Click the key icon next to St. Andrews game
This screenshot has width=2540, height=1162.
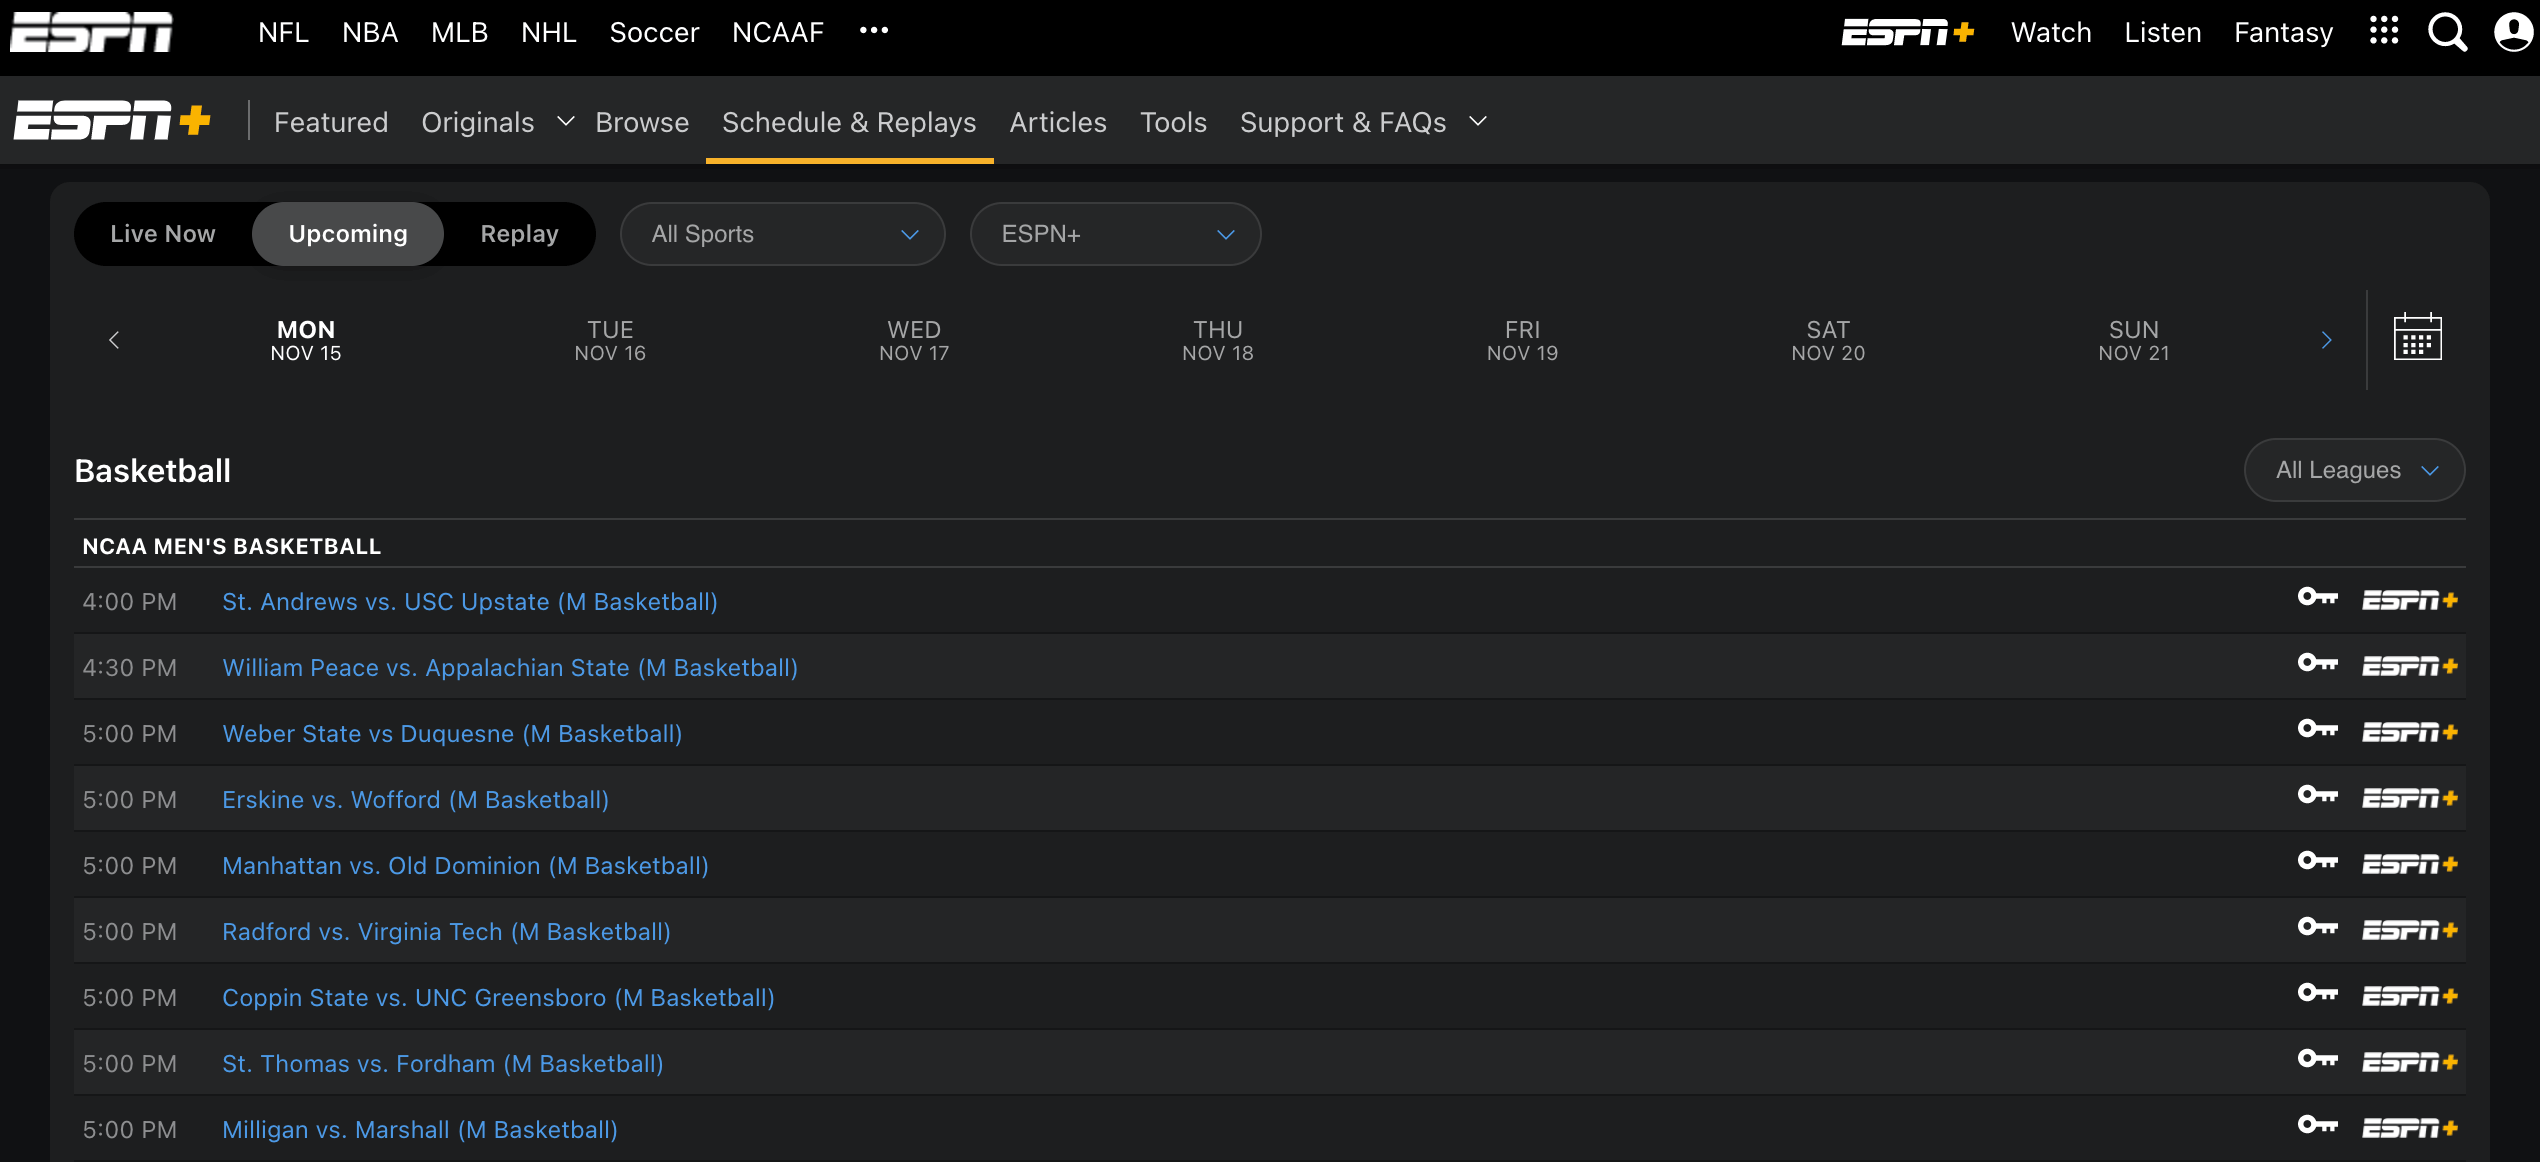click(2318, 597)
